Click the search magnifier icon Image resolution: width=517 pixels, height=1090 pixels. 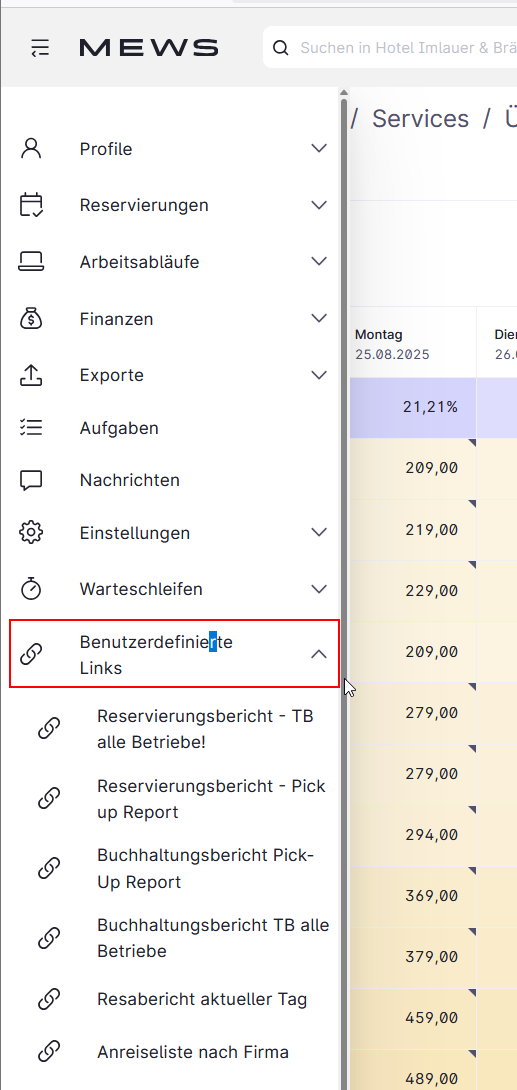pyautogui.click(x=280, y=48)
